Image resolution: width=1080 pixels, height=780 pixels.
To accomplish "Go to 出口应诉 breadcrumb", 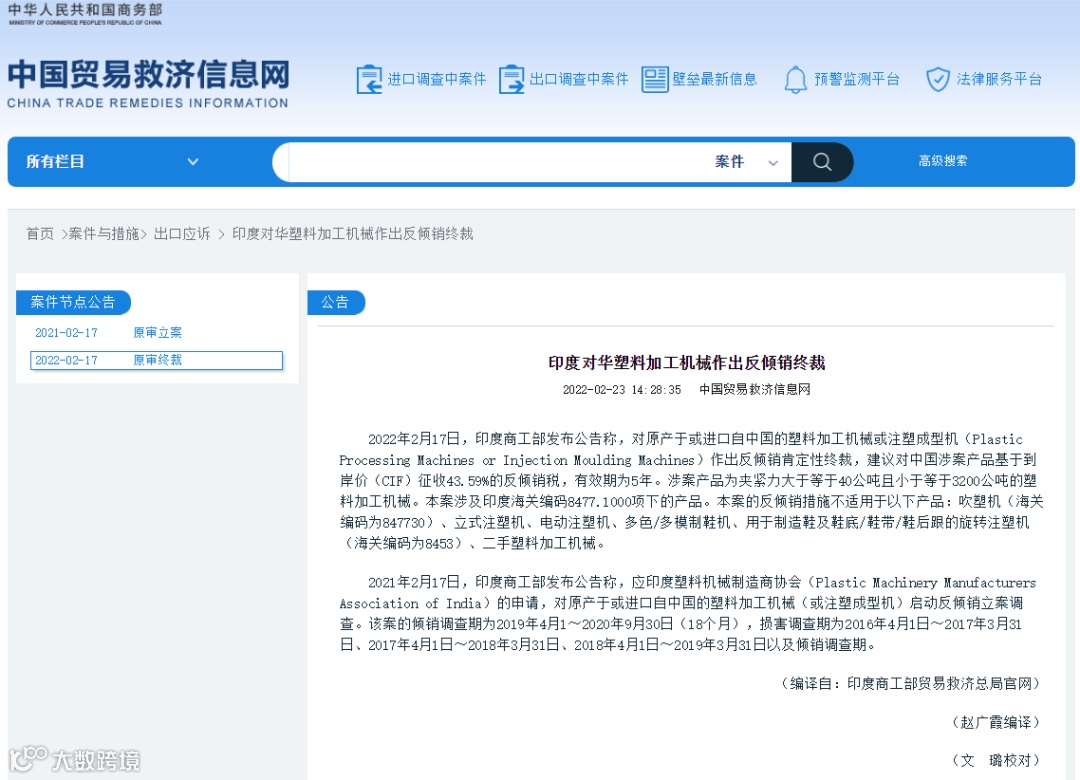I will [182, 234].
